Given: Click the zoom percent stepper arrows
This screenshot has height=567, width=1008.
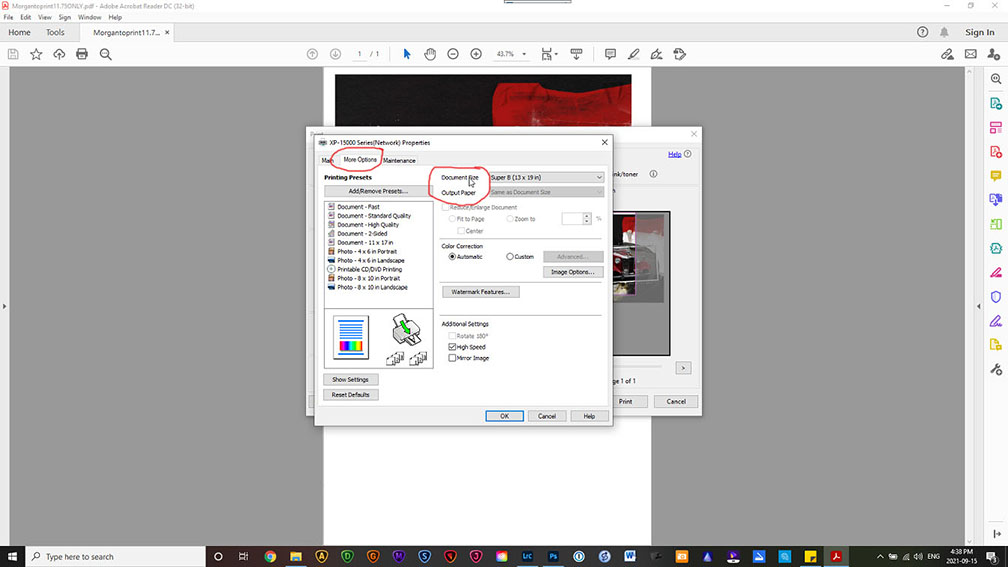Looking at the screenshot, I should click(587, 219).
